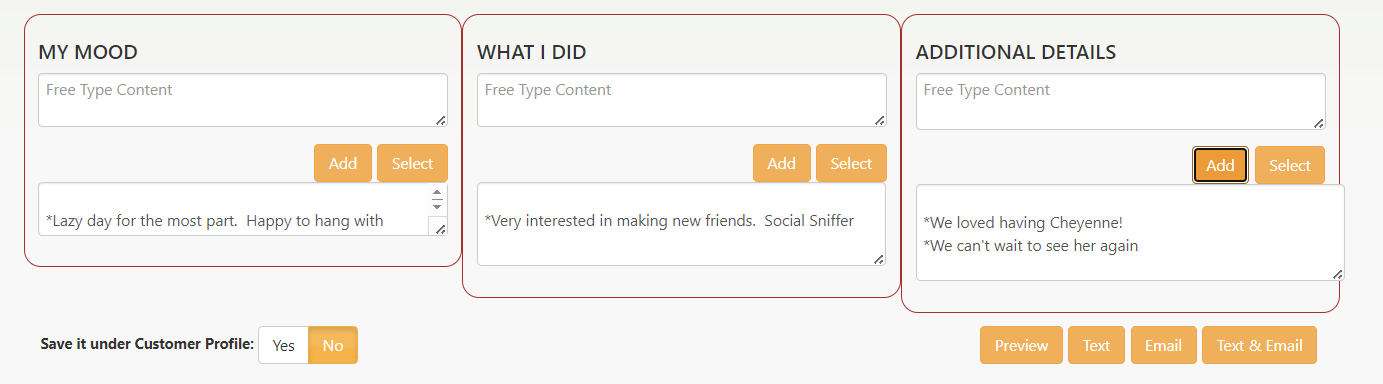Click the down arrow in My Mood scrollbar
This screenshot has height=384, width=1383.
click(437, 206)
